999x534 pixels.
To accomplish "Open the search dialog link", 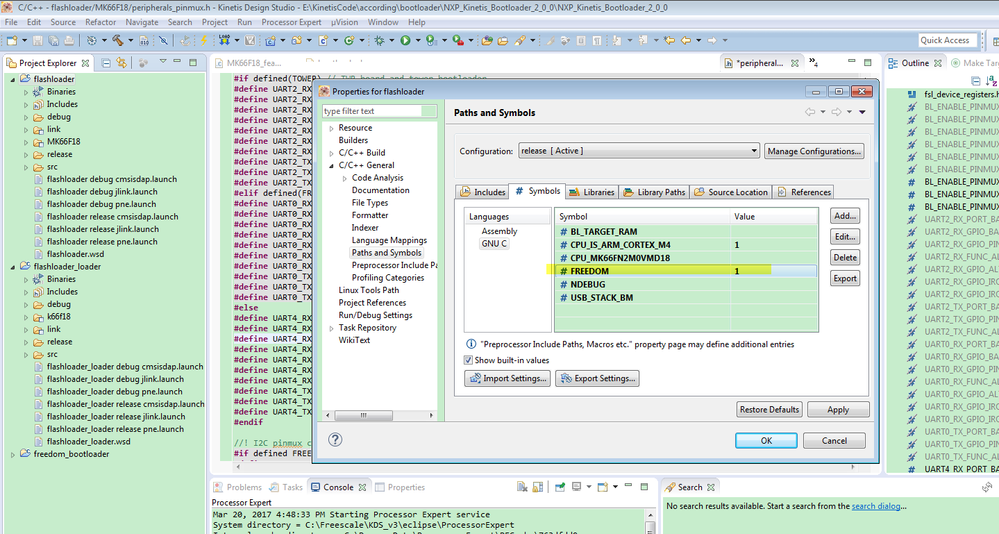I will (x=876, y=506).
